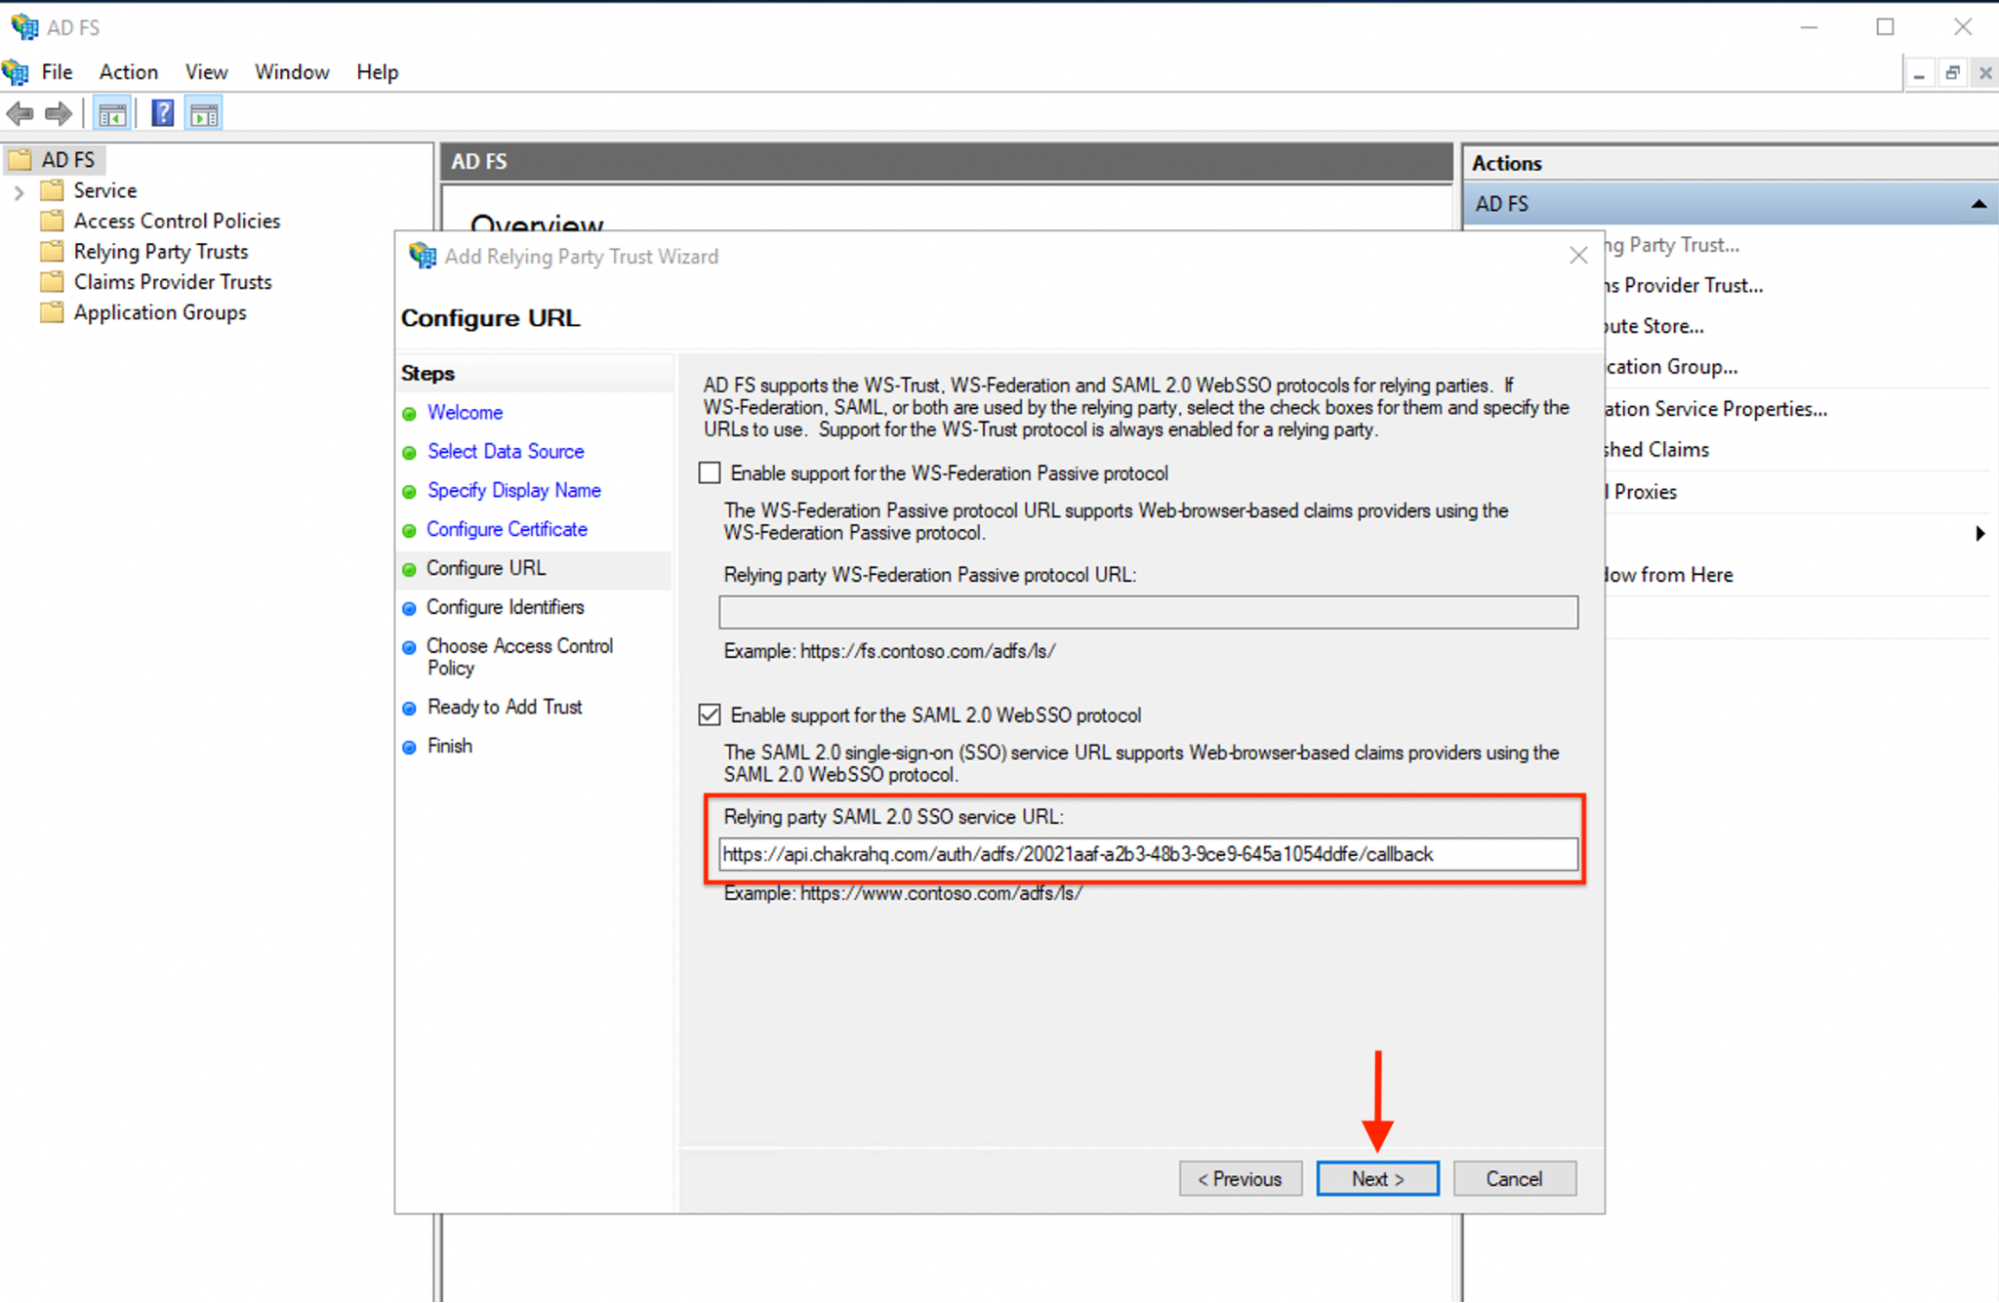Click the Next button
This screenshot has height=1303, width=1999.
1377,1178
